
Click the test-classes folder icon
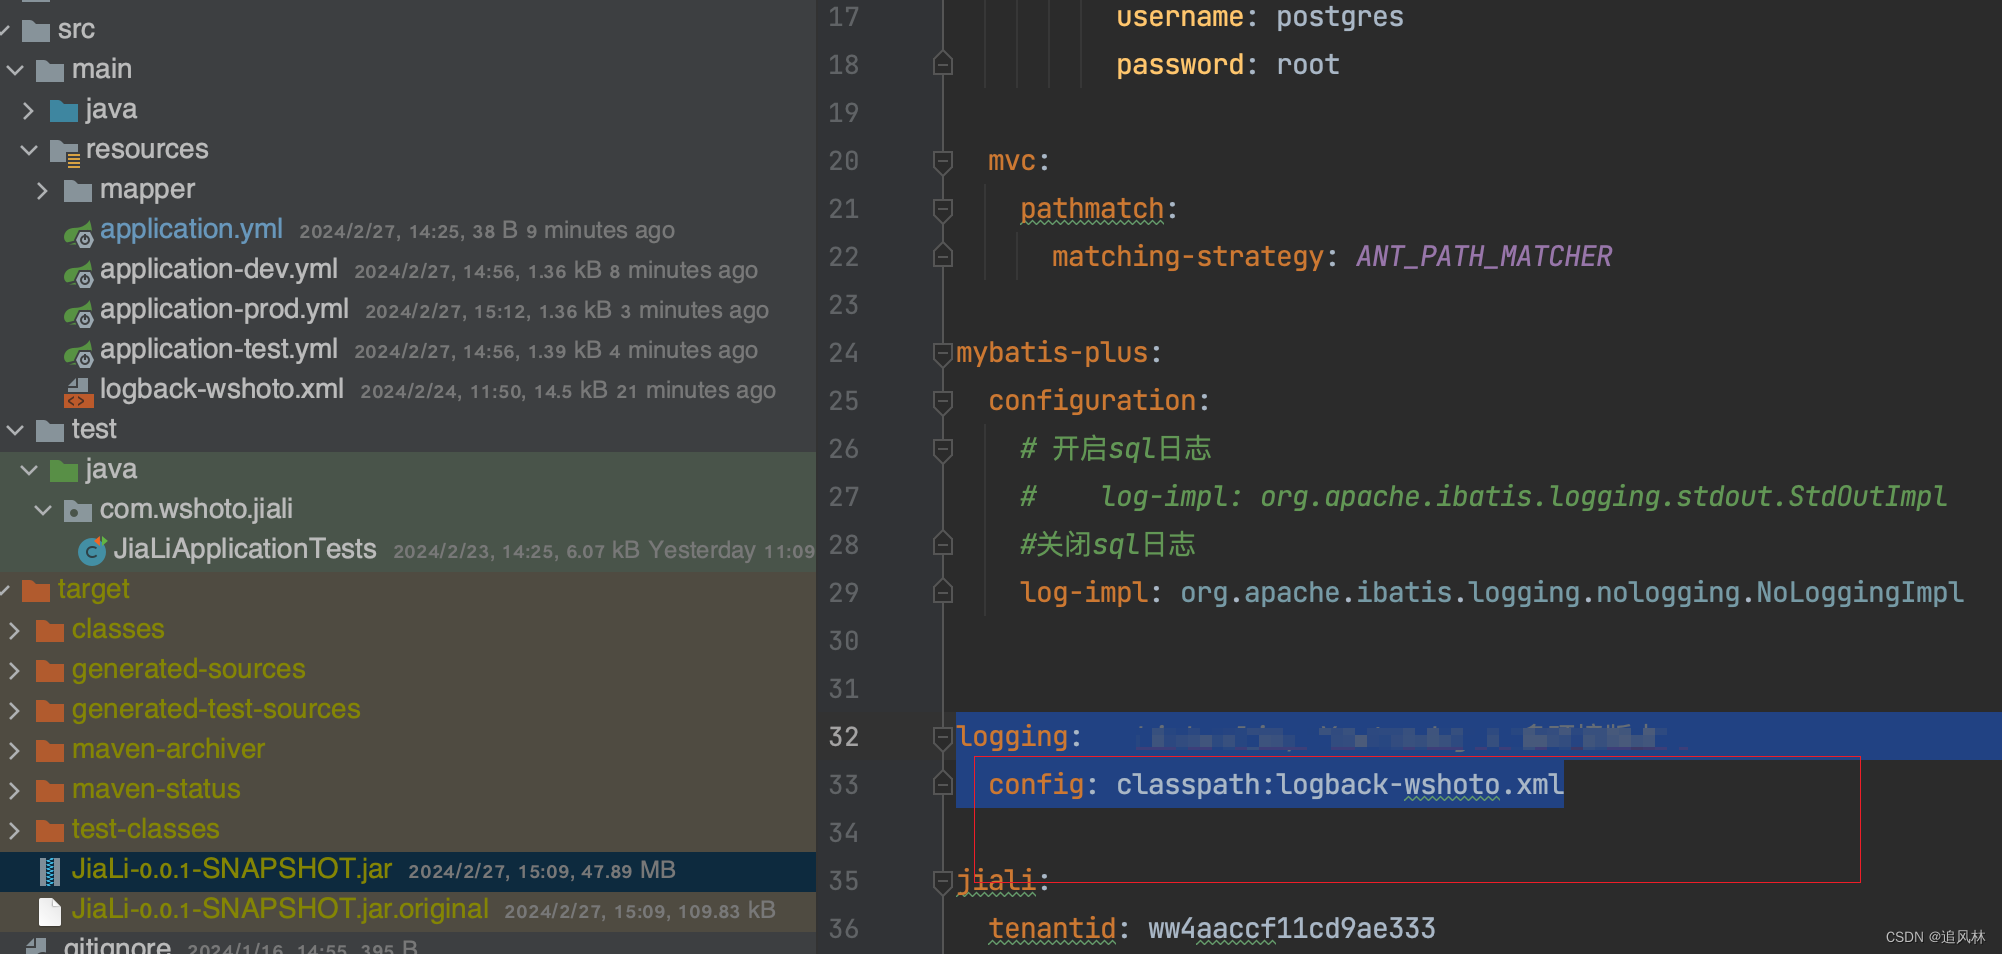click(50, 830)
